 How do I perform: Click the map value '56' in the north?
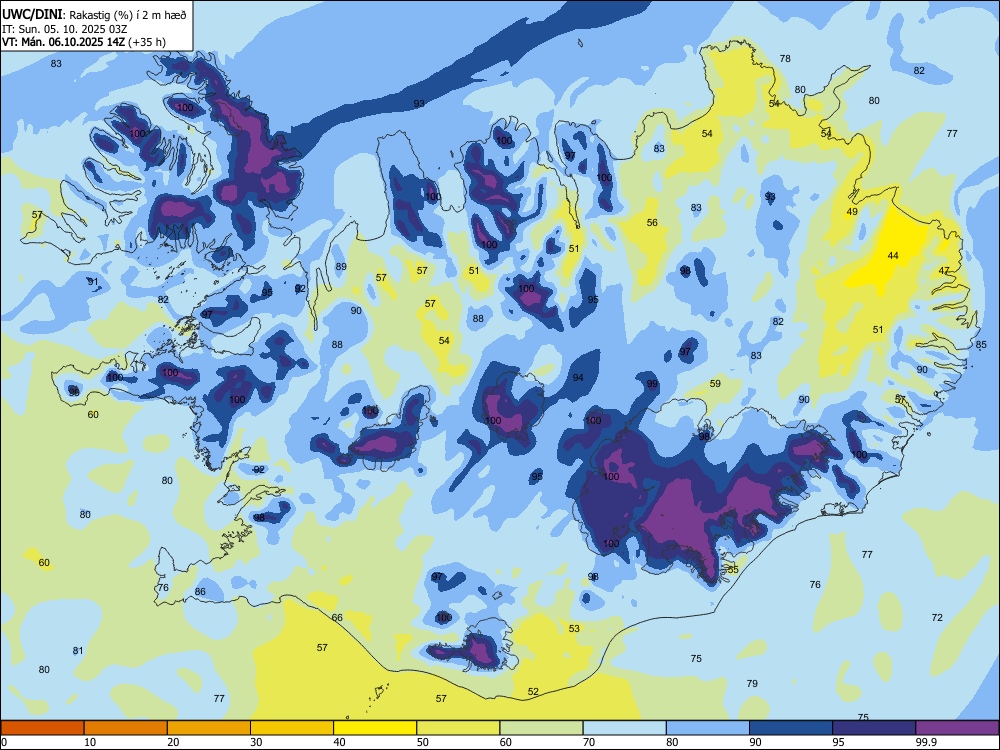652,223
